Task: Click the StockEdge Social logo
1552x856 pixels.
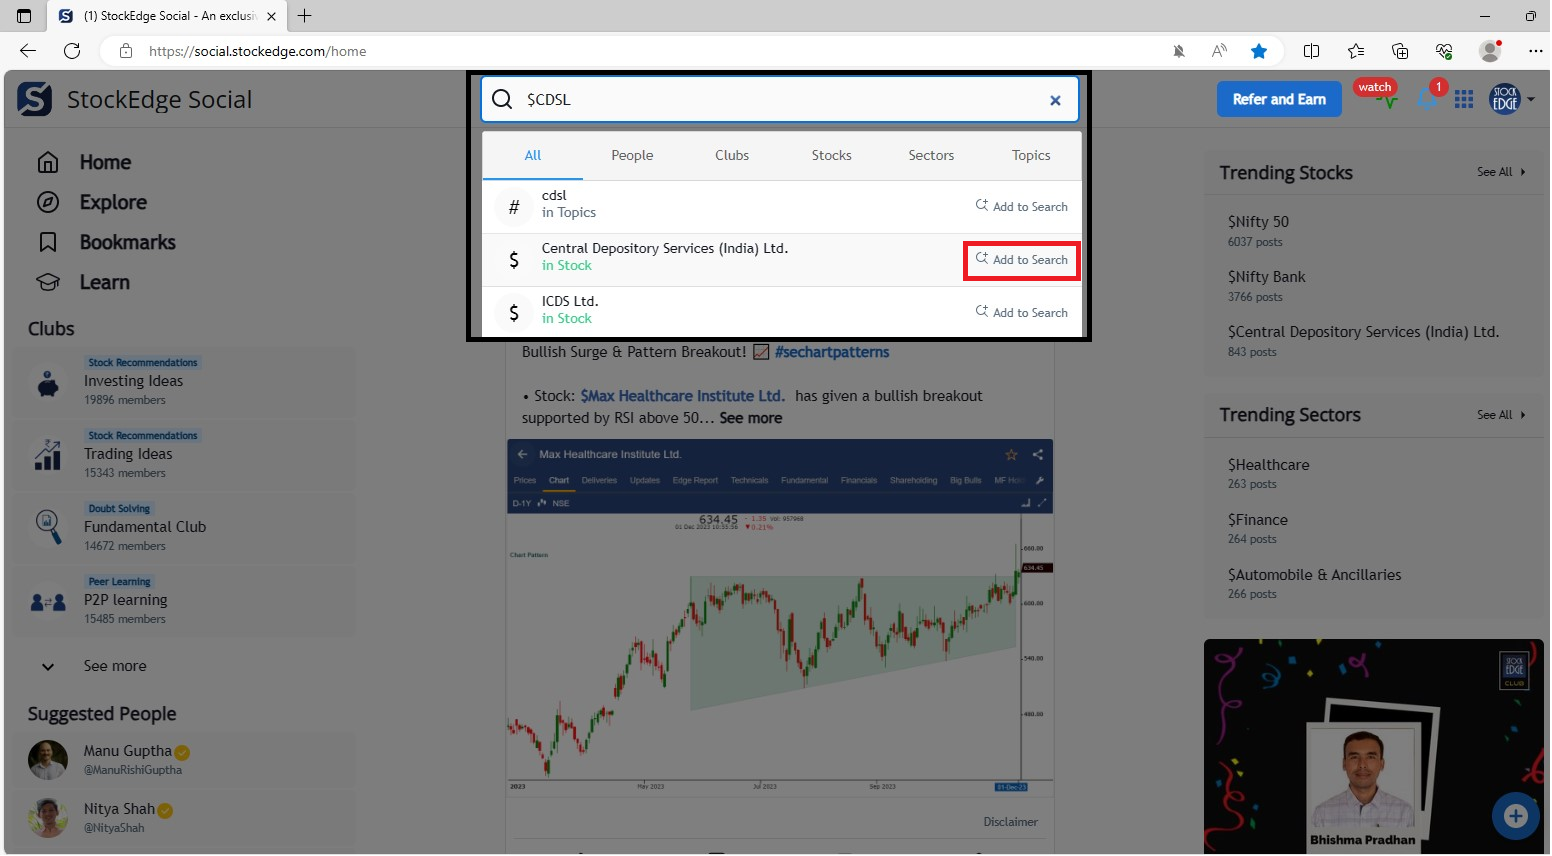Action: click(35, 99)
